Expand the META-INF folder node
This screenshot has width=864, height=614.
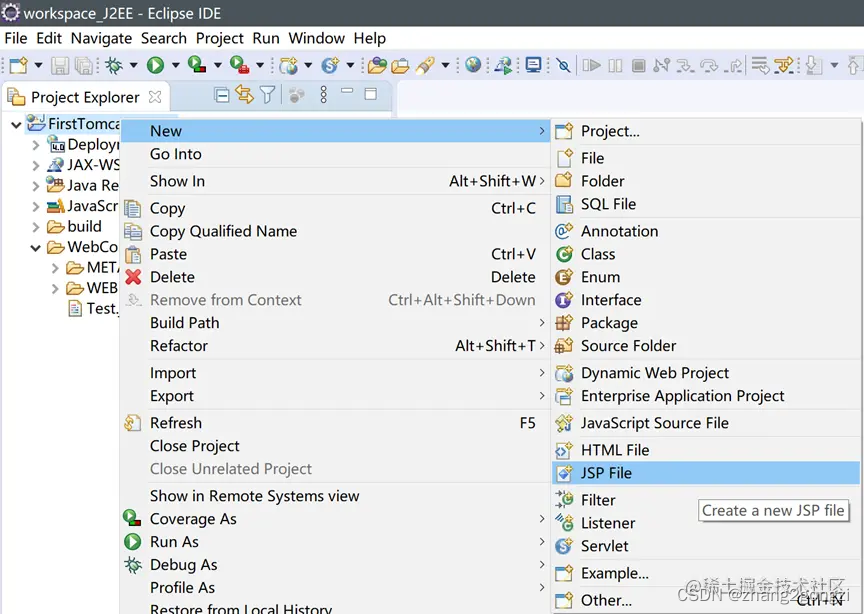55,268
